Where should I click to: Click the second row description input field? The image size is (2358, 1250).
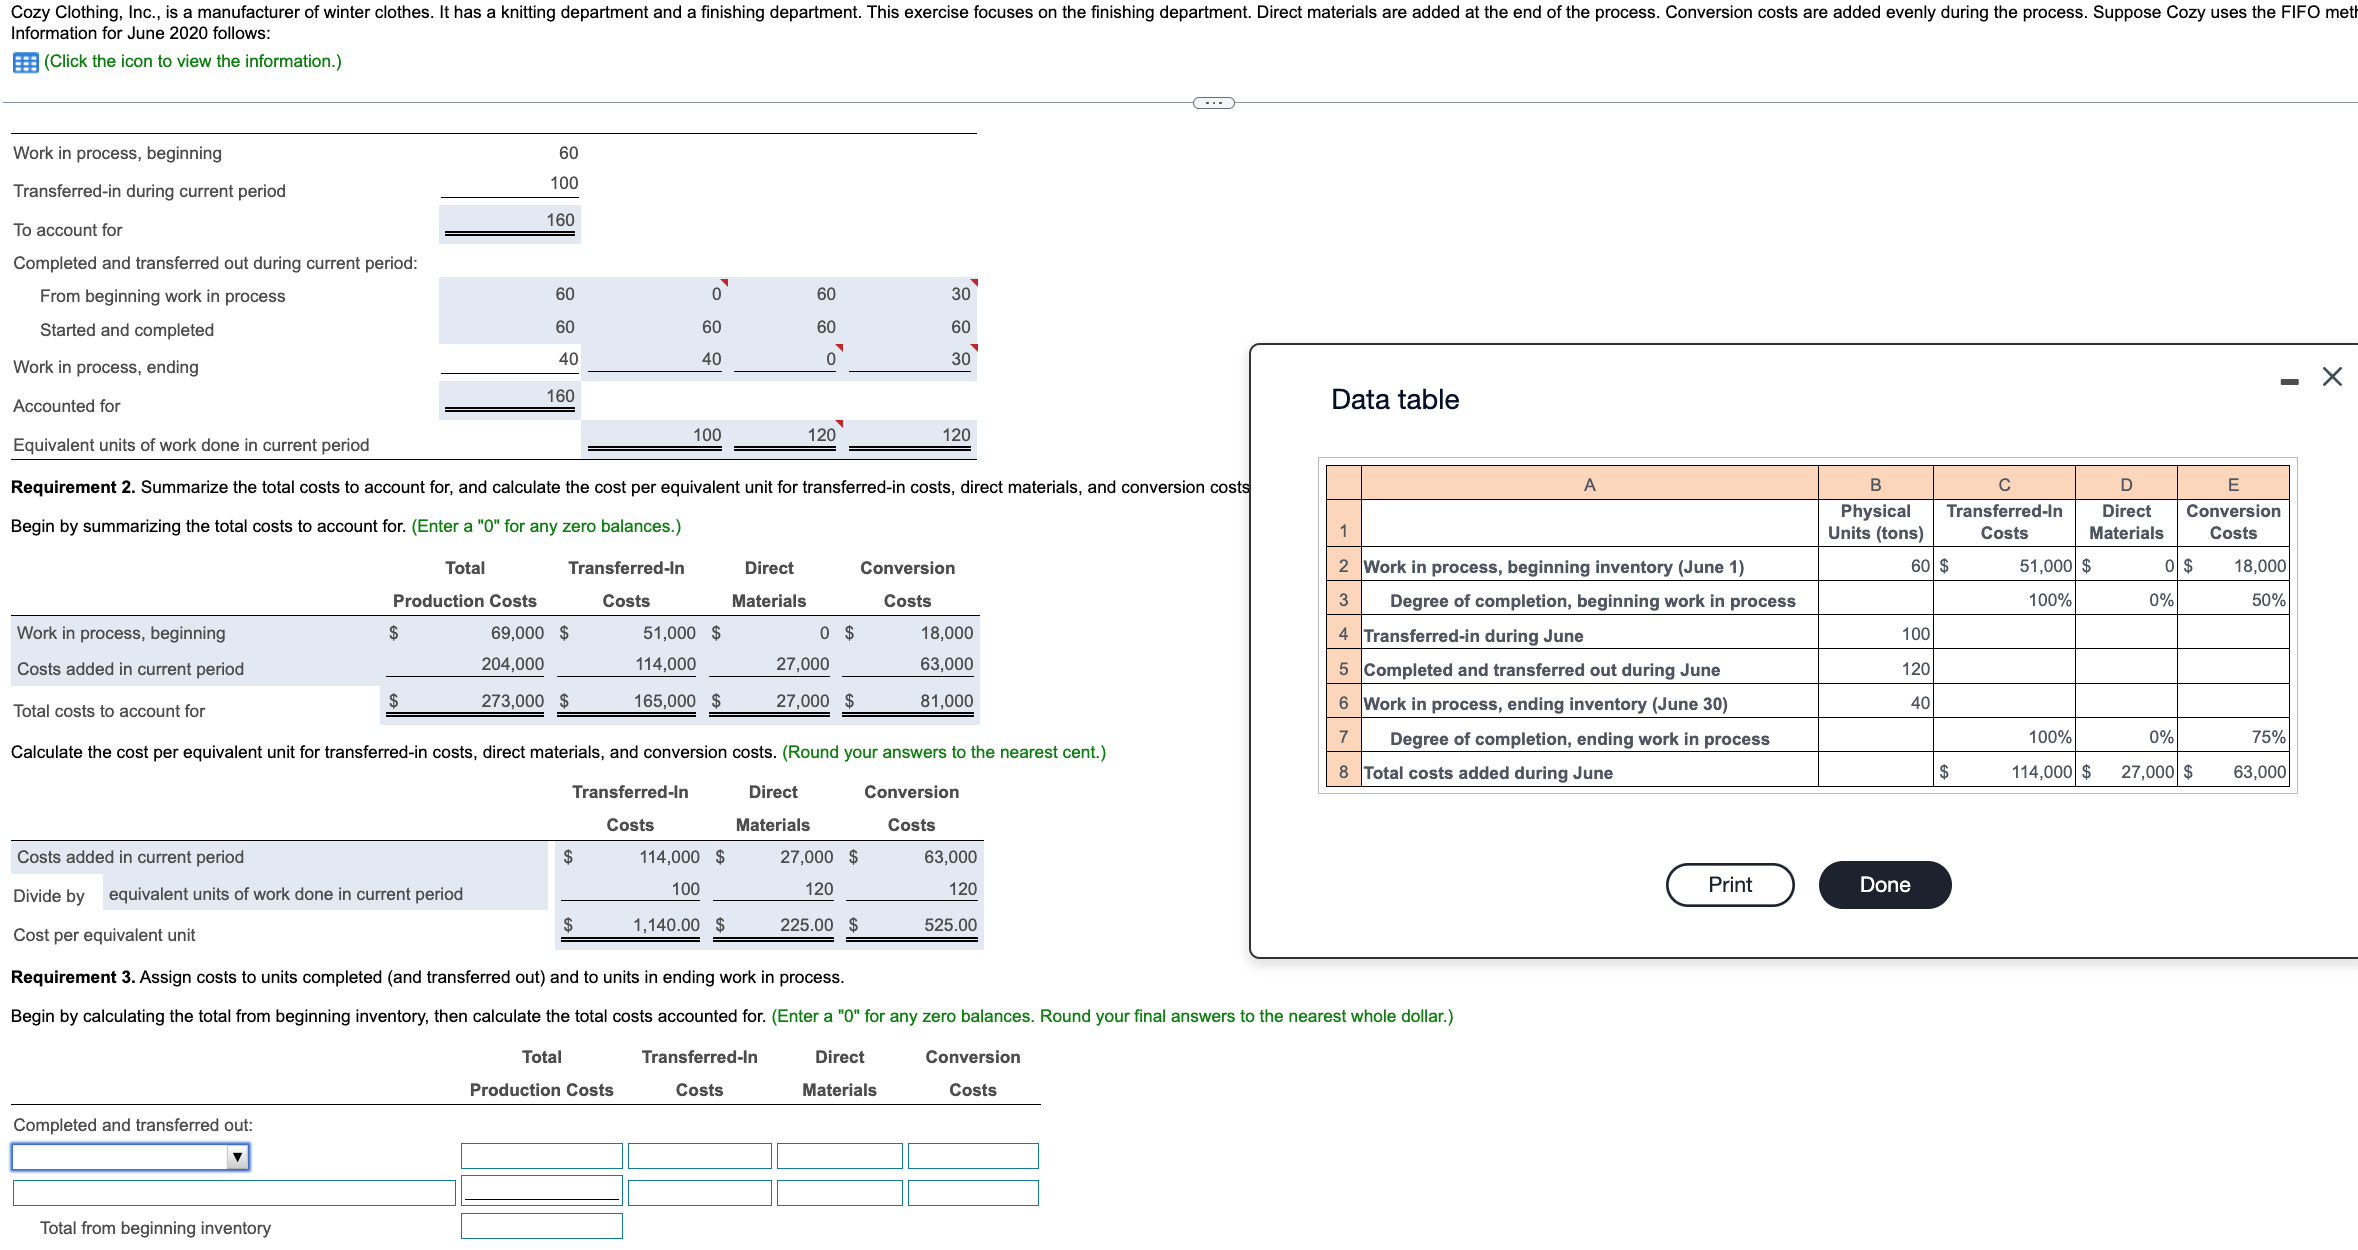pyautogui.click(x=234, y=1193)
